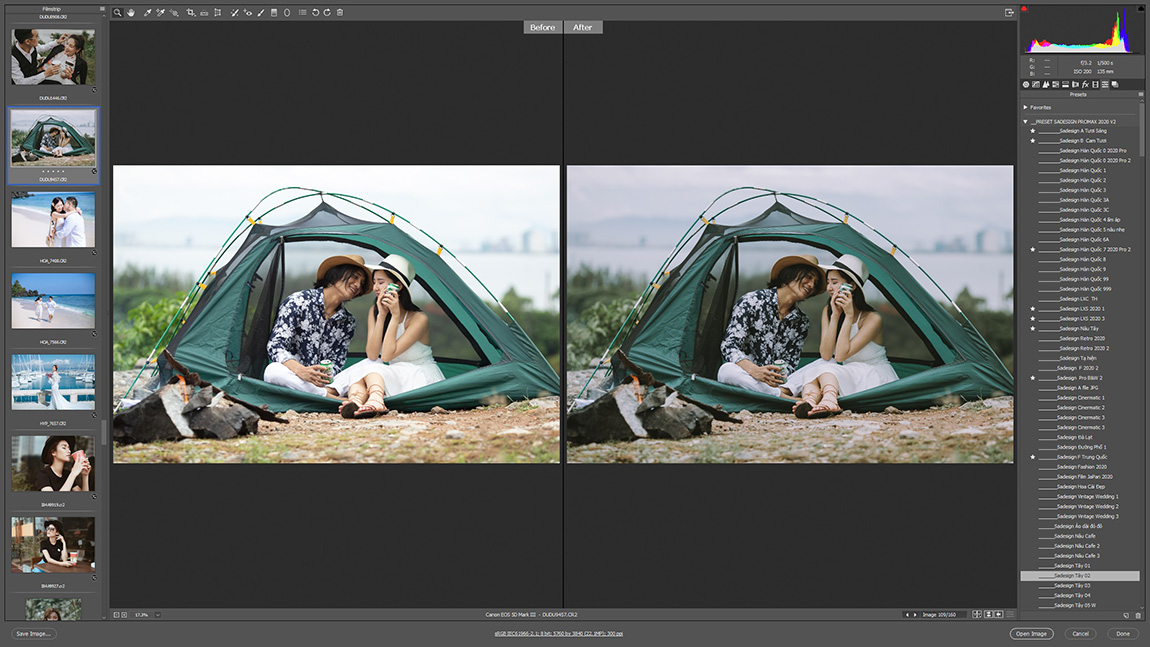
Task: Switch to the Tone Curve panel tab
Action: click(x=1035, y=85)
